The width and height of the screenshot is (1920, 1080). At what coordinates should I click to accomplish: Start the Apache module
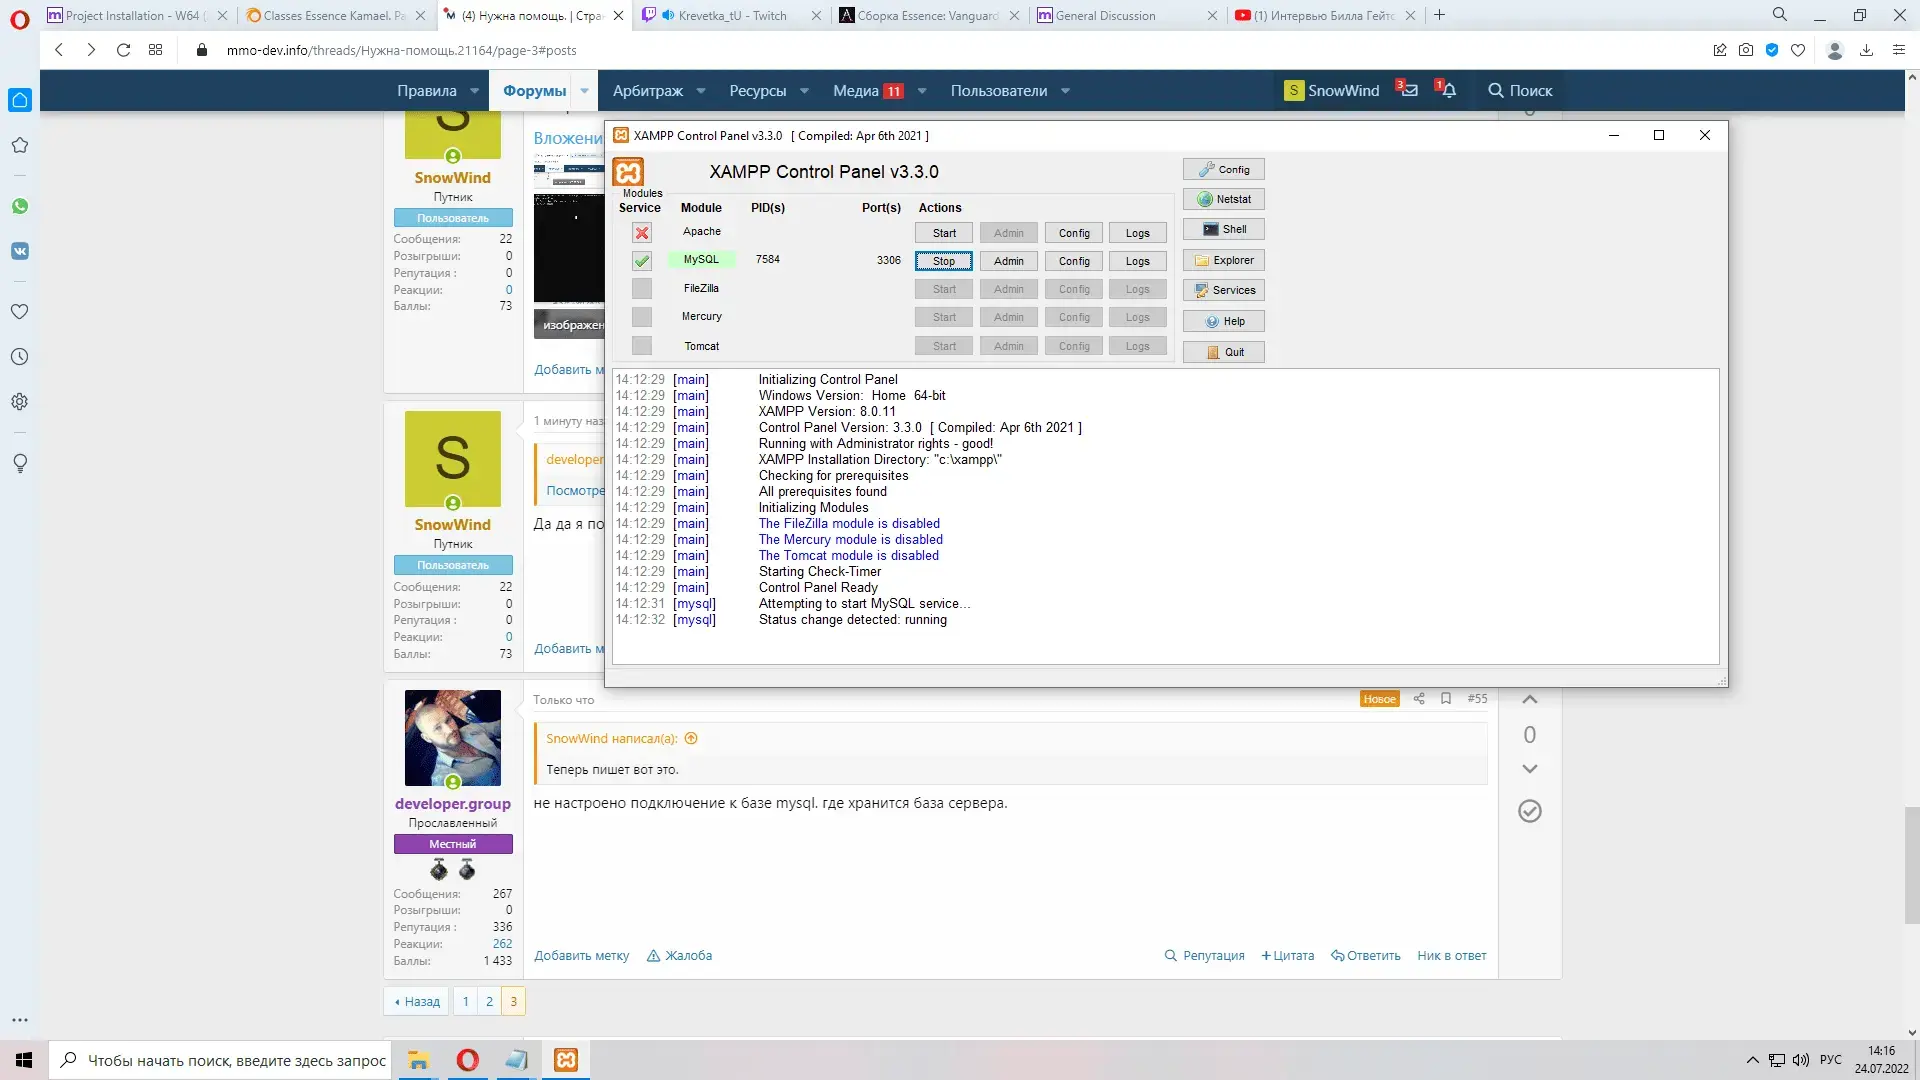tap(944, 233)
